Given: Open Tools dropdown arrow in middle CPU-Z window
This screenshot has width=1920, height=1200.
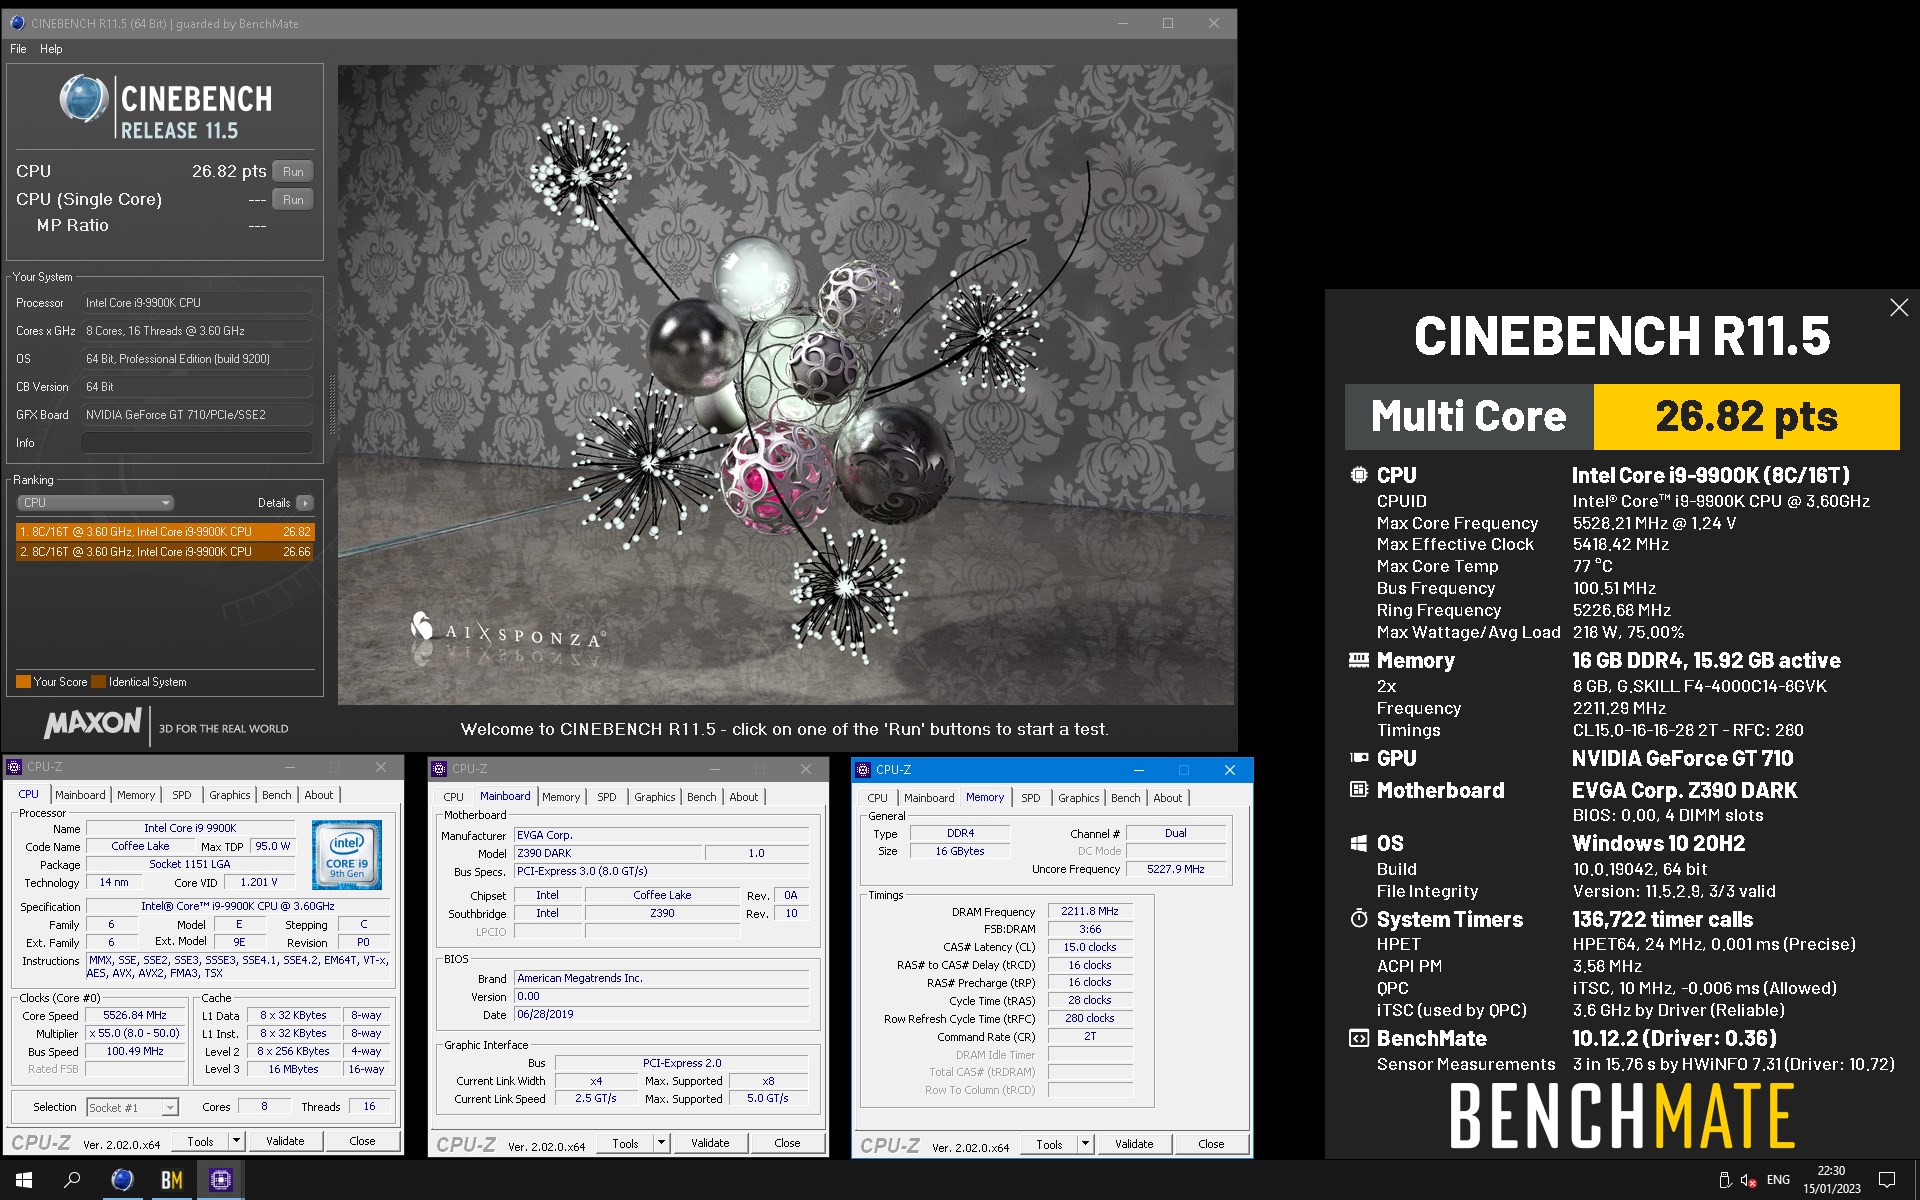Looking at the screenshot, I should point(661,1143).
